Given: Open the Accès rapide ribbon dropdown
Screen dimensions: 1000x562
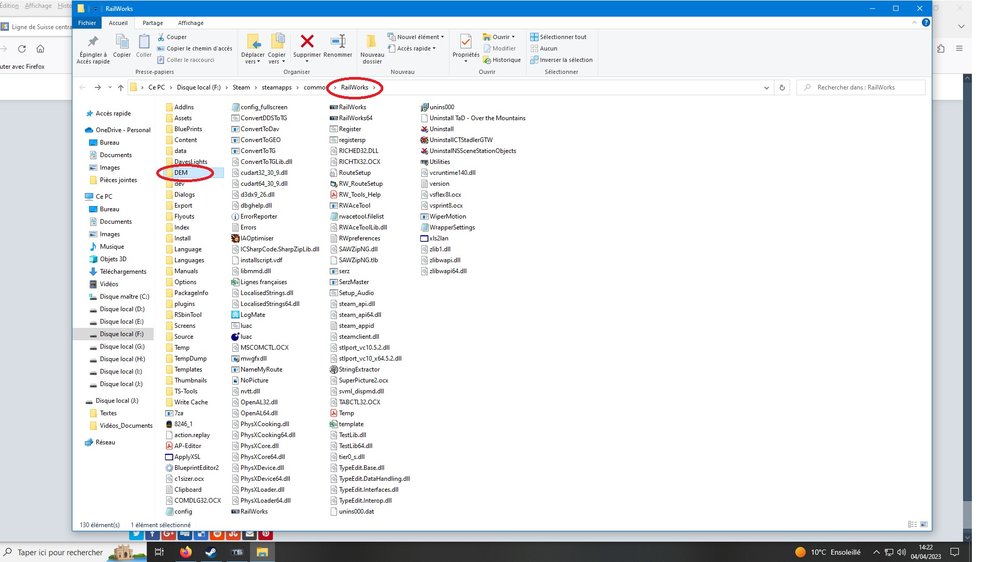Looking at the screenshot, I should pyautogui.click(x=412, y=48).
